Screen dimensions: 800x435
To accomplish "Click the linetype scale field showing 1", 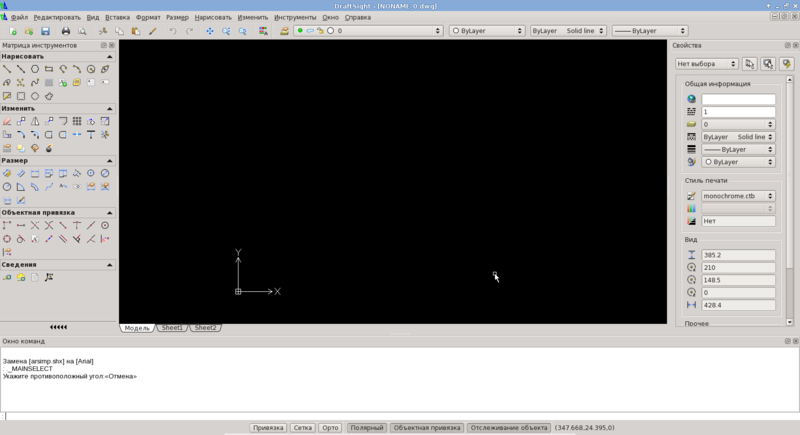I will click(x=738, y=112).
